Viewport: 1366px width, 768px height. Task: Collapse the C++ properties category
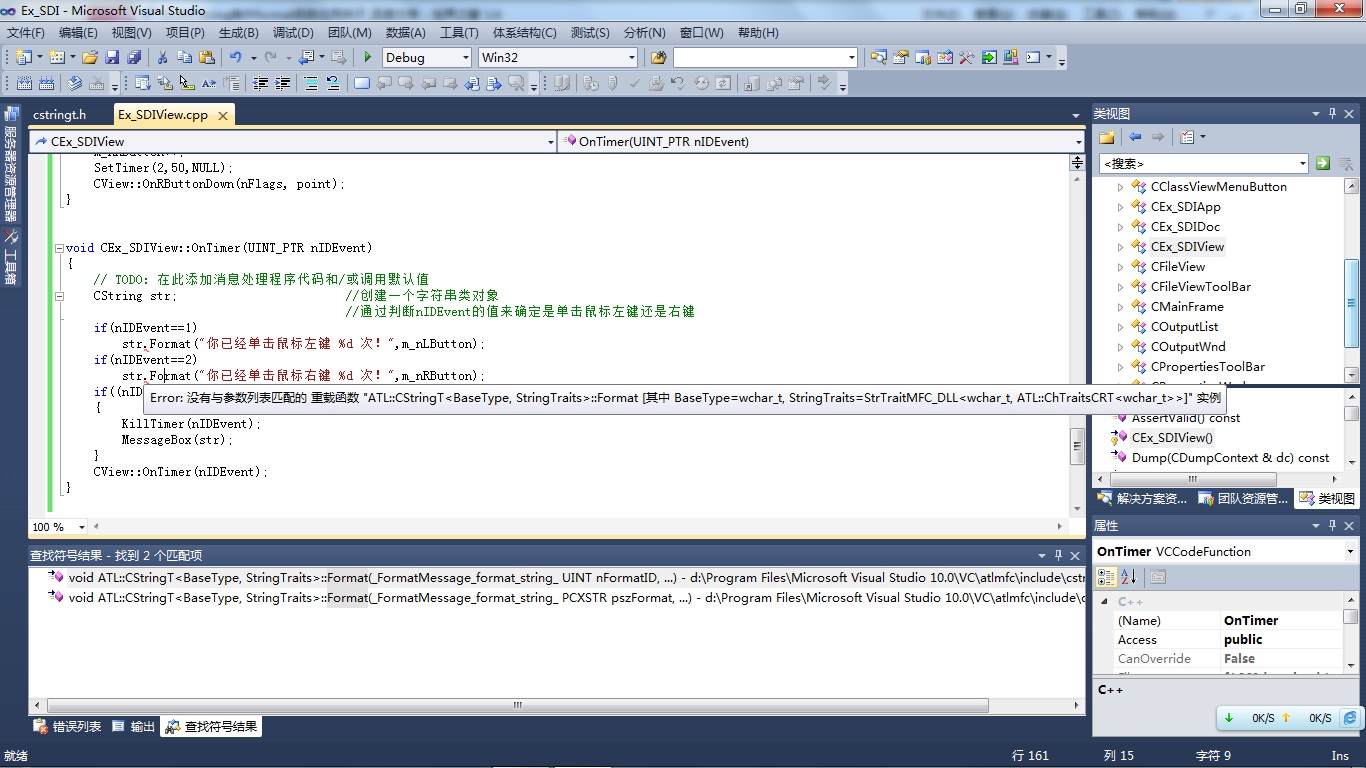point(1104,601)
